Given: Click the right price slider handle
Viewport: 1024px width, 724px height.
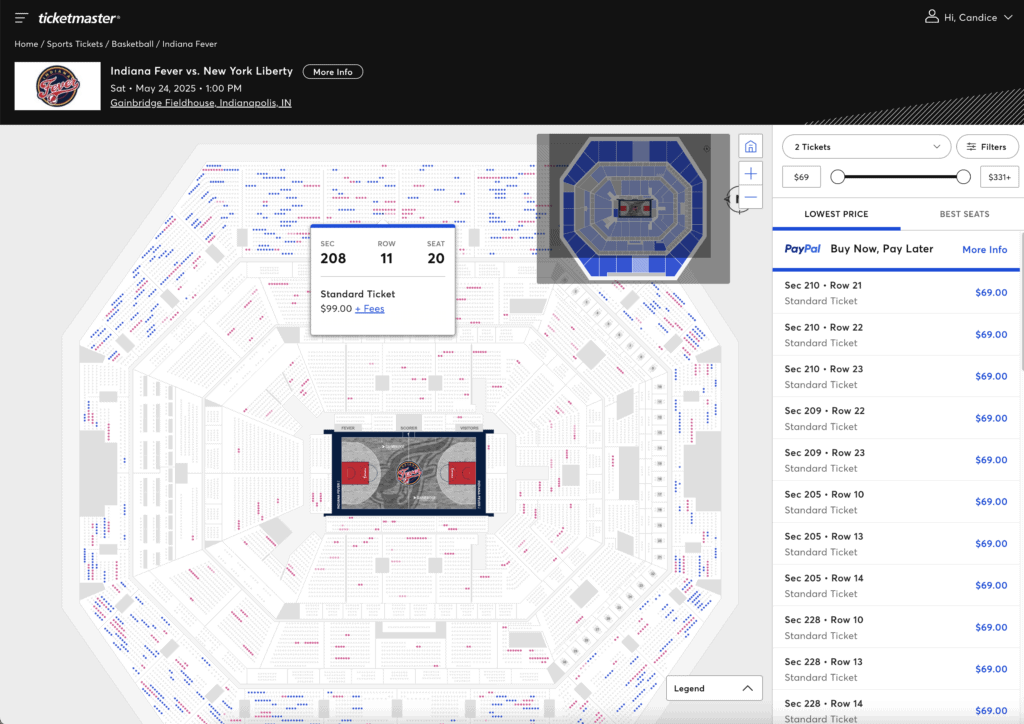Looking at the screenshot, I should pyautogui.click(x=963, y=177).
